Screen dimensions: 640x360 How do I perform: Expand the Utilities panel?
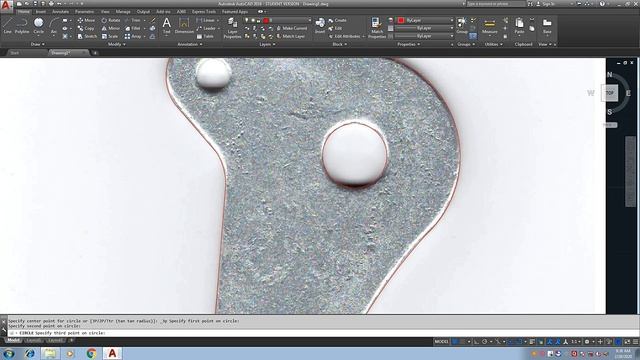tap(493, 44)
